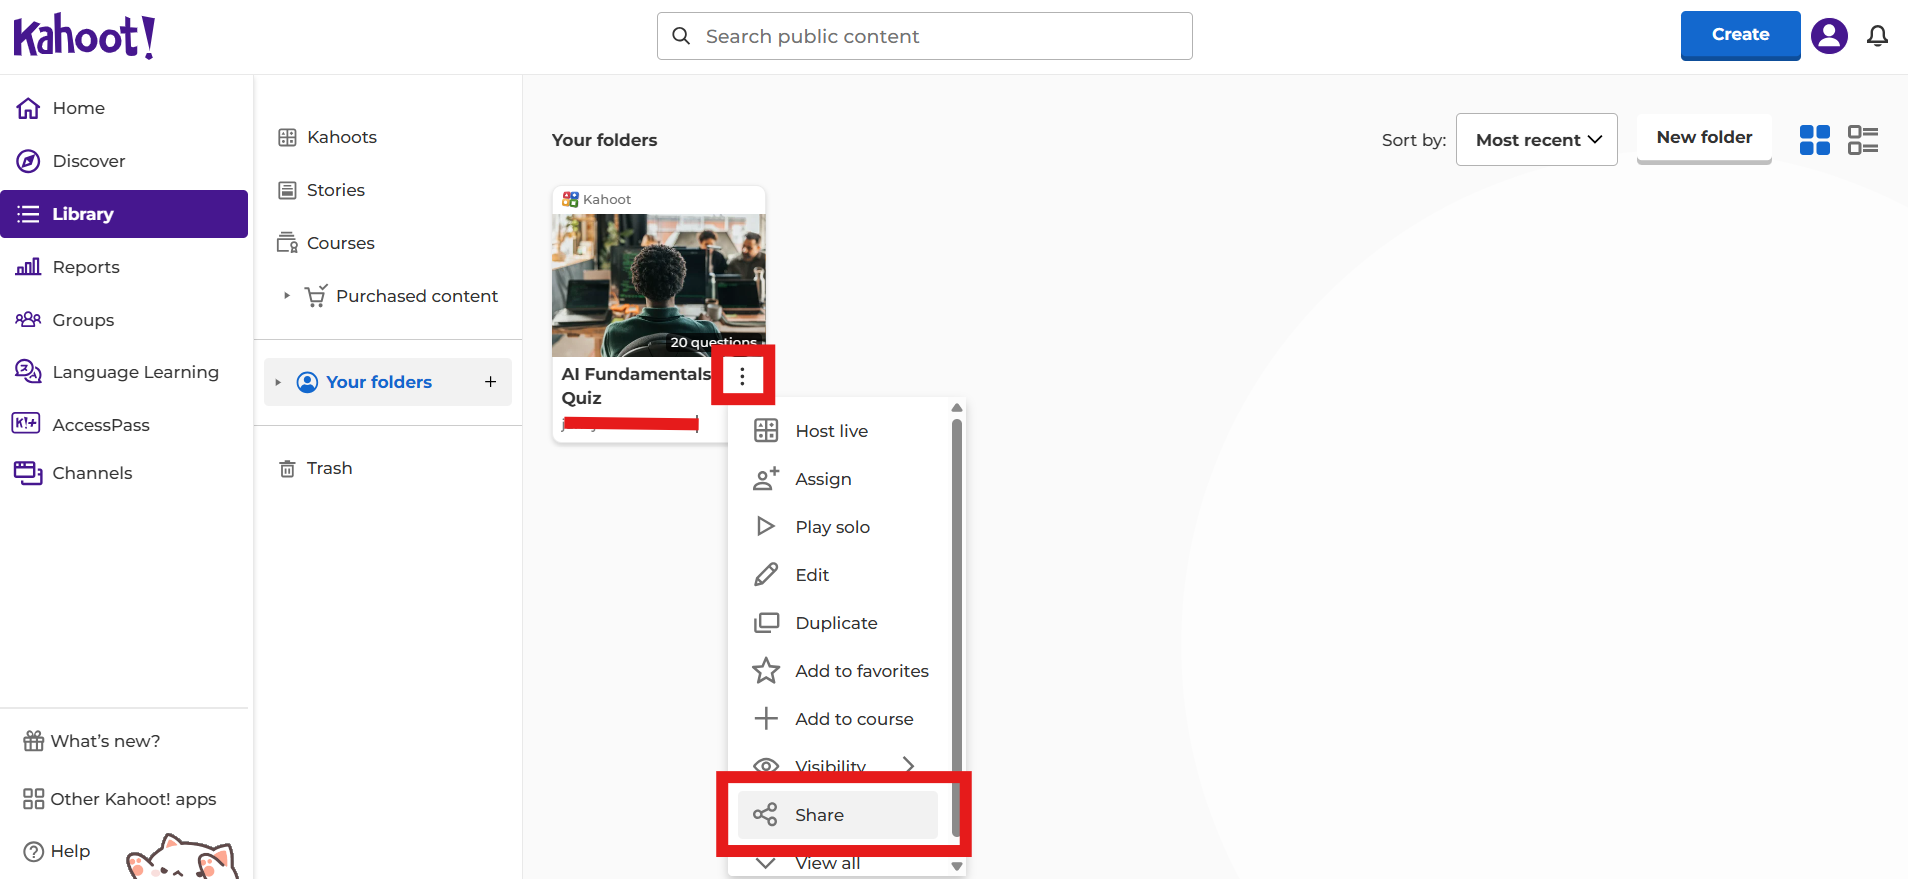Click the Search public content field
Image resolution: width=1908 pixels, height=879 pixels.
pos(924,36)
